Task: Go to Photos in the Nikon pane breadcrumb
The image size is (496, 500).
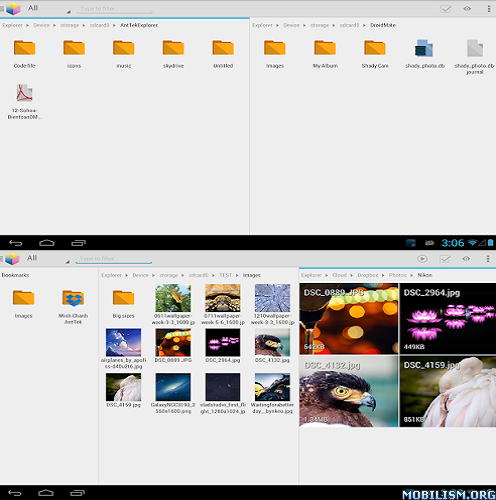Action: (398, 275)
